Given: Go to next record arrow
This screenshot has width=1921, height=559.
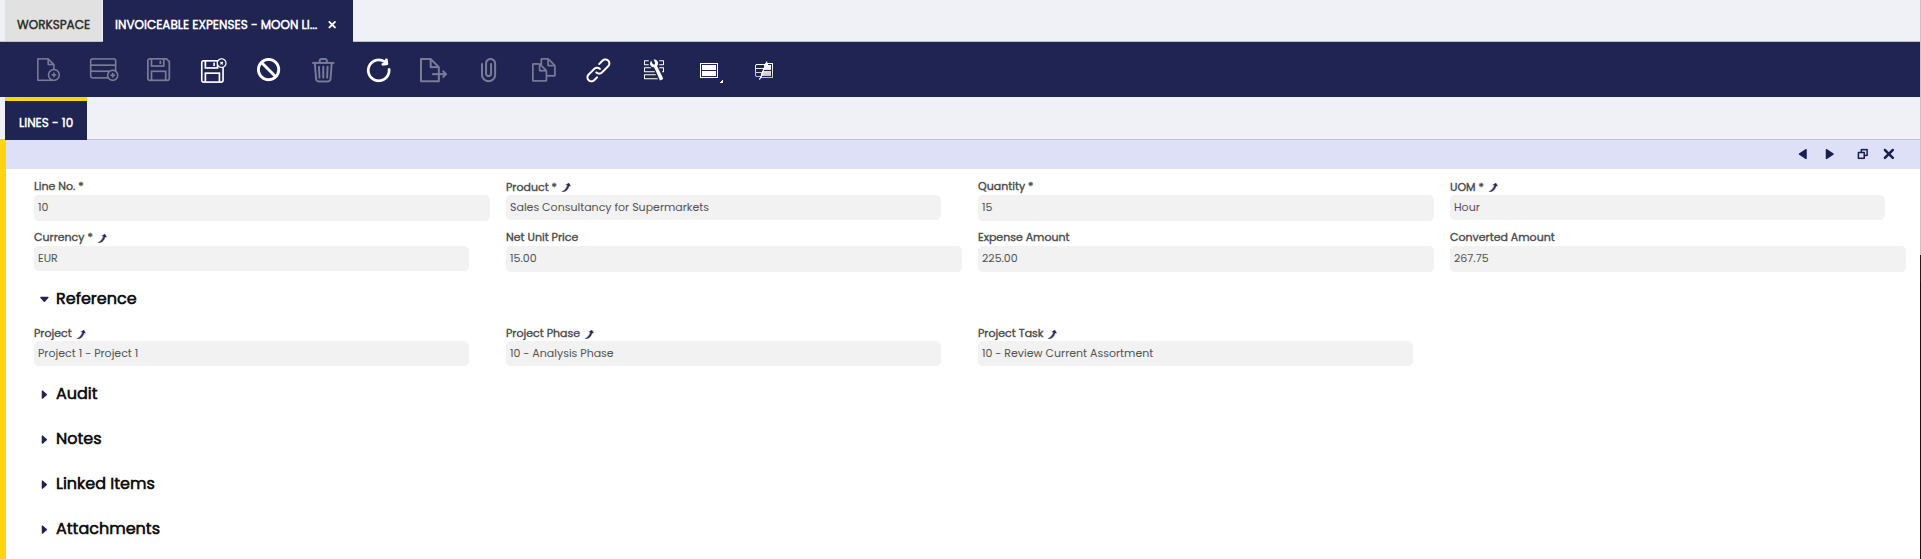Looking at the screenshot, I should [x=1830, y=154].
